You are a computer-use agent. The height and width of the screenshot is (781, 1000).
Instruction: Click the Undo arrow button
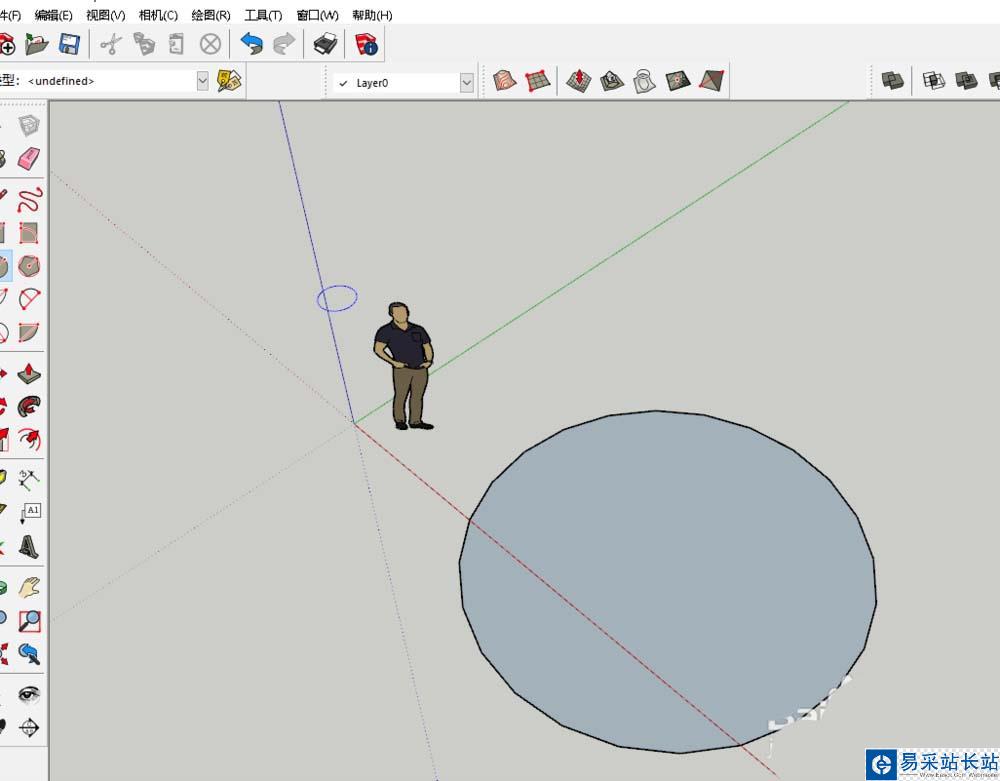click(251, 44)
